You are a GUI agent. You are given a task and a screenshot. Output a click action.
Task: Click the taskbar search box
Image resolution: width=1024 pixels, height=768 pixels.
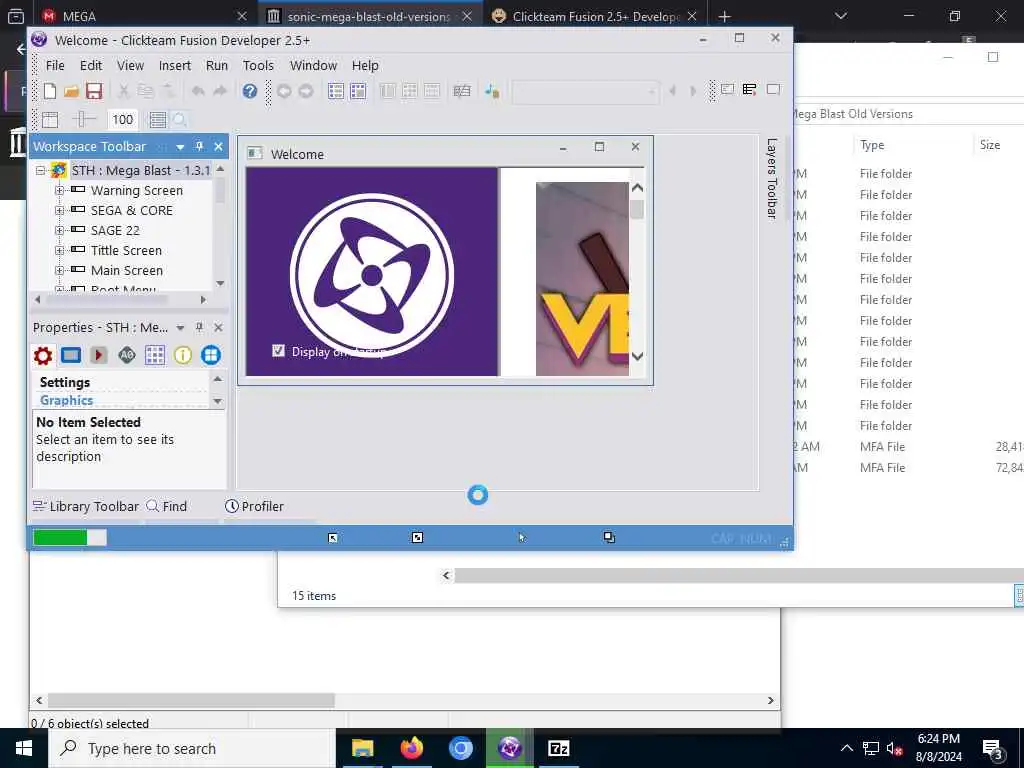pos(192,748)
